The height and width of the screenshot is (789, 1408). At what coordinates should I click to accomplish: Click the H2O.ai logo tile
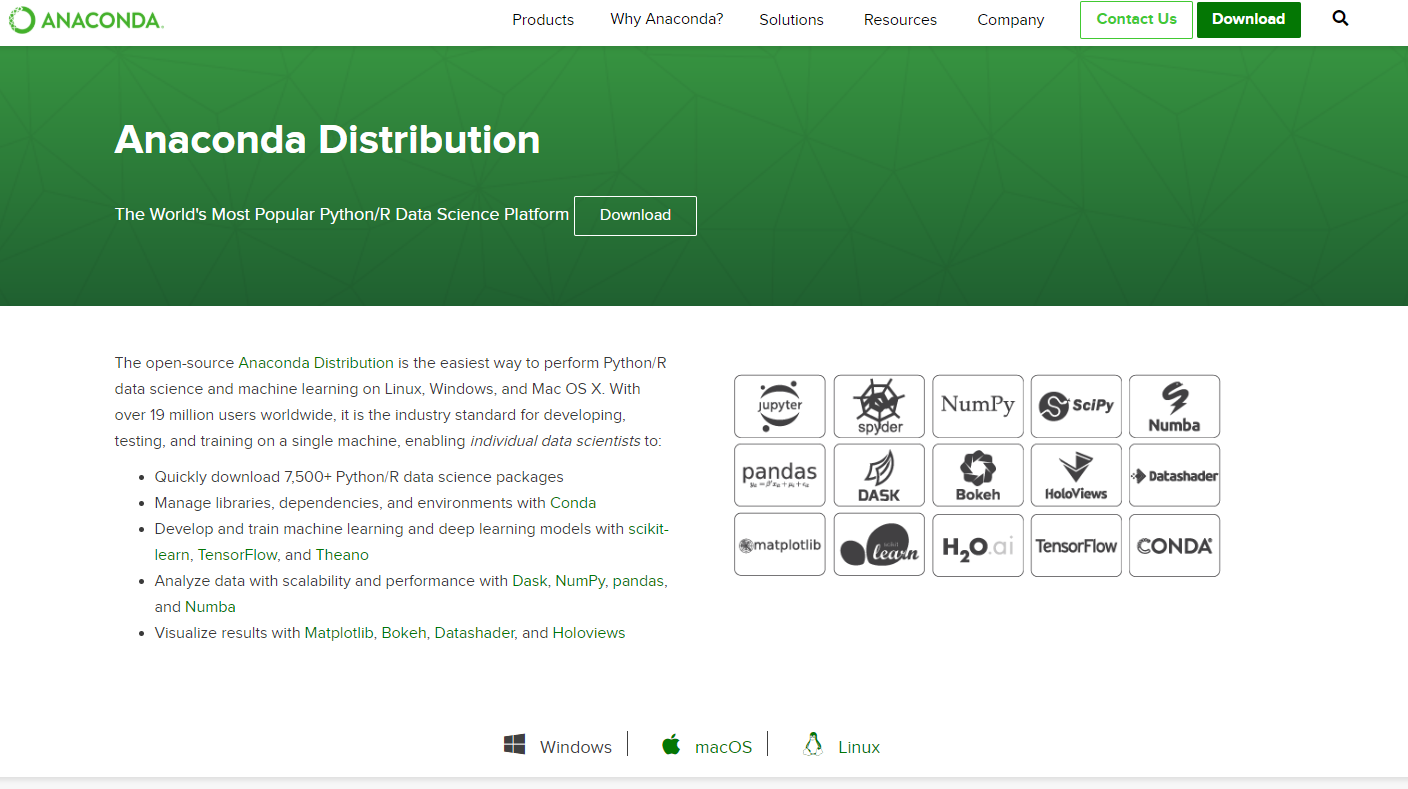[x=978, y=545]
